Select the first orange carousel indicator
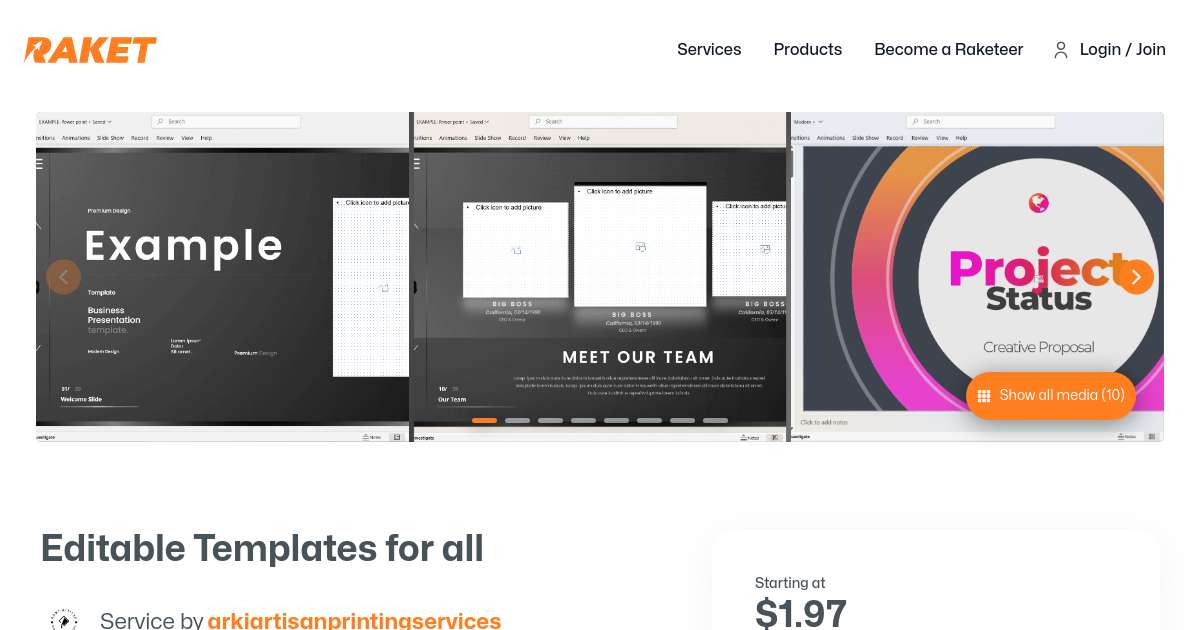Screen dimensions: 1200x630 (484, 421)
